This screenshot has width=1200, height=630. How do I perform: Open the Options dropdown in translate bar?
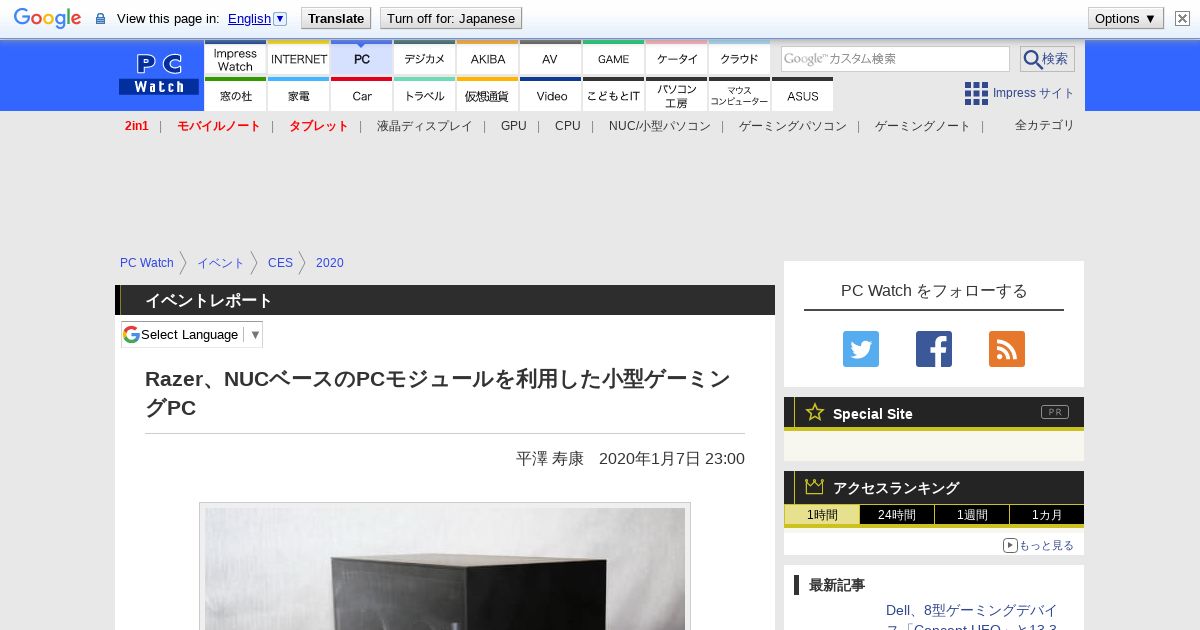pos(1125,18)
